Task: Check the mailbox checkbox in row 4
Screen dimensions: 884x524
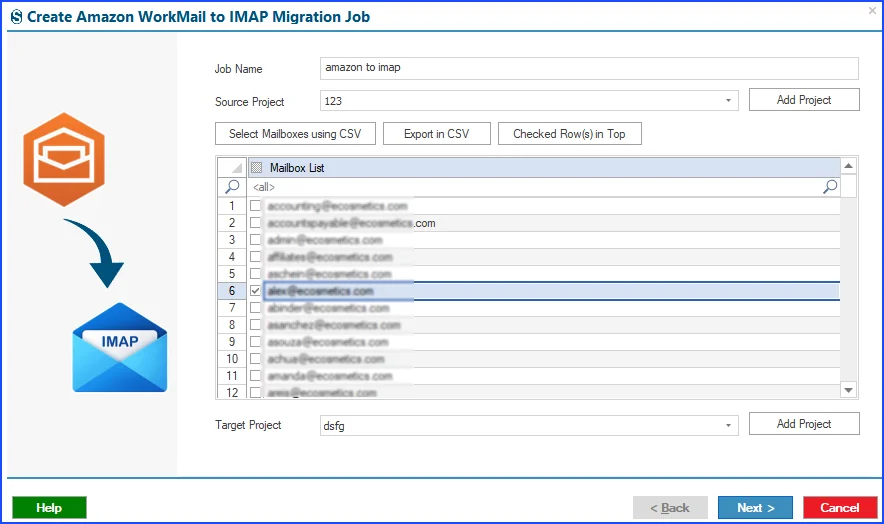Action: pos(255,257)
